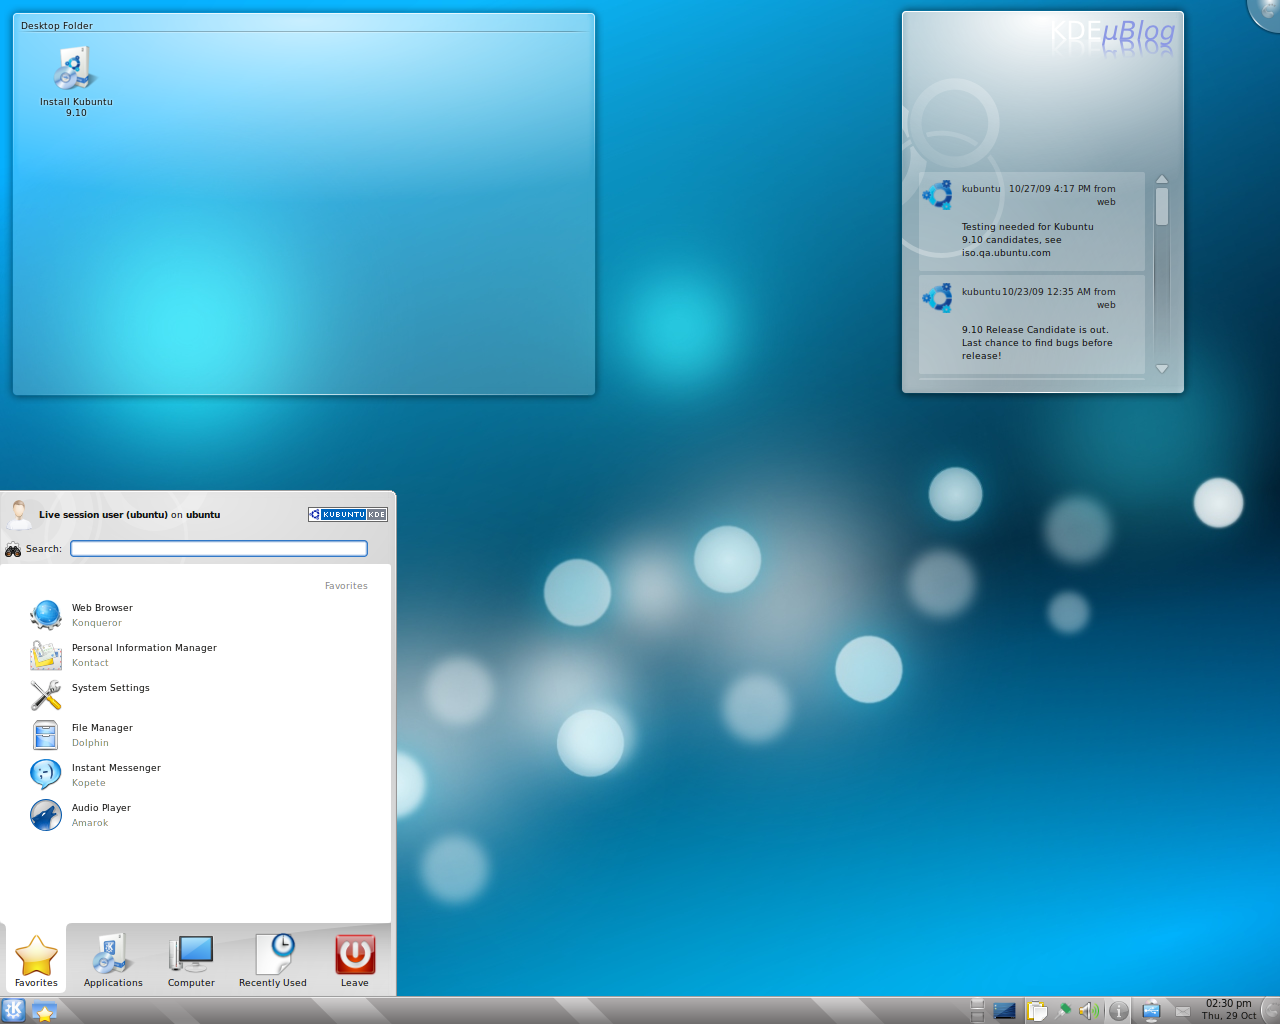
Task: Show the Recently Used tab
Action: 273,960
